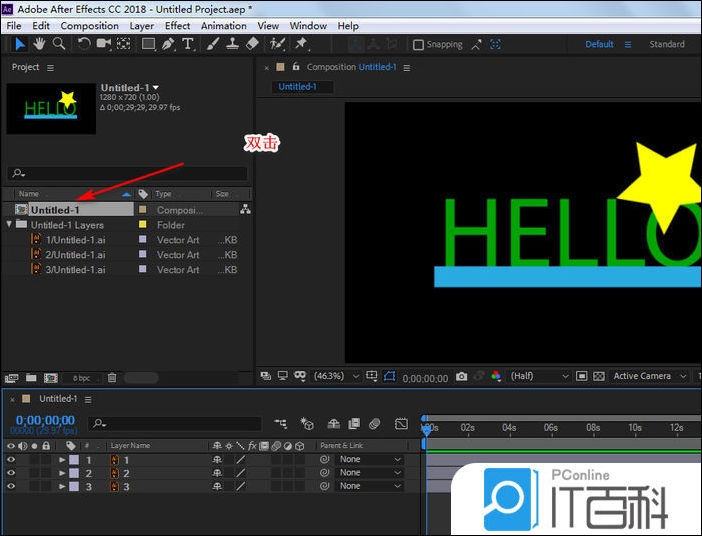The image size is (702, 536).
Task: Open the Composition menu
Action: [89, 25]
